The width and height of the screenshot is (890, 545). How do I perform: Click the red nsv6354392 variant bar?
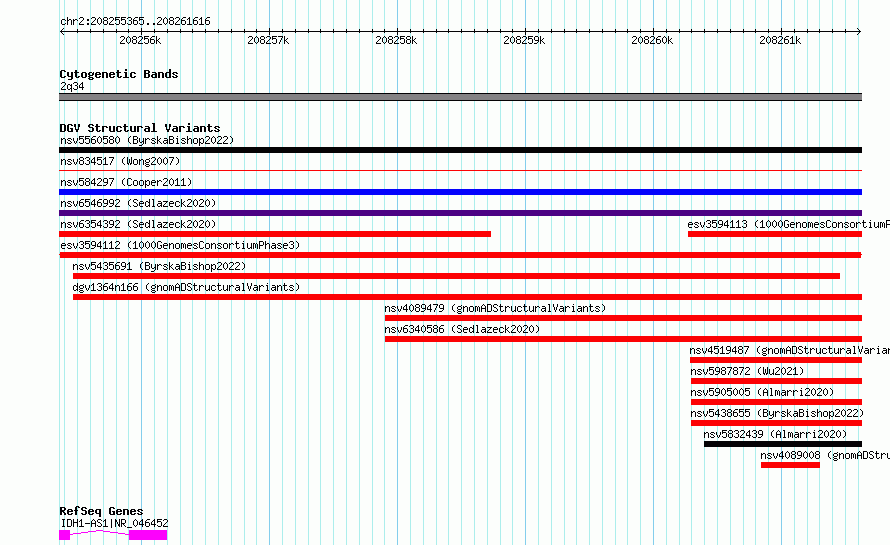point(275,234)
